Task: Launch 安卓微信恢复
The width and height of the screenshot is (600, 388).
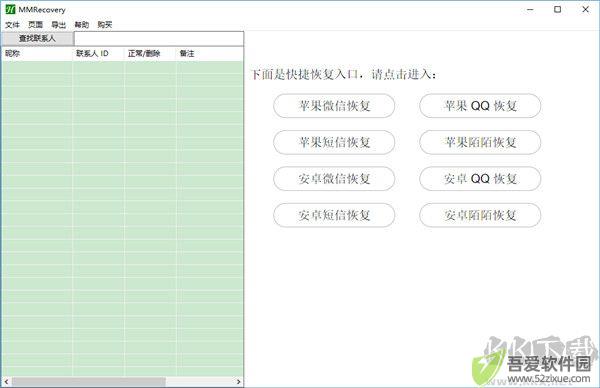Action: (334, 179)
